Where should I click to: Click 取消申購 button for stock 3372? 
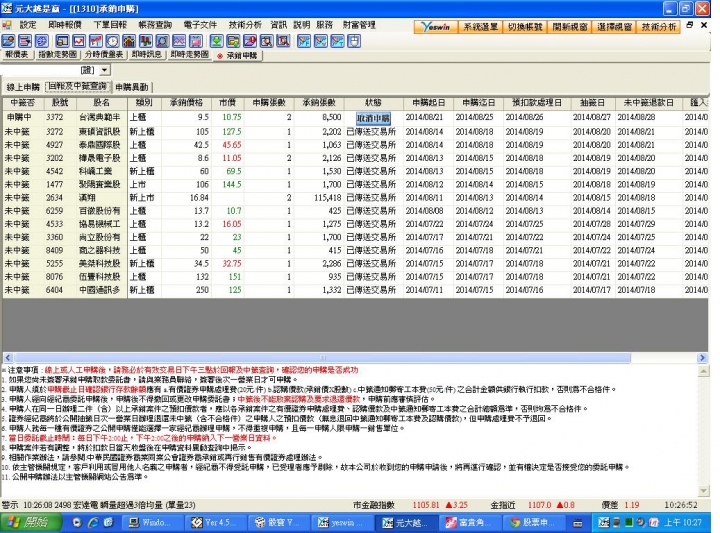click(373, 118)
